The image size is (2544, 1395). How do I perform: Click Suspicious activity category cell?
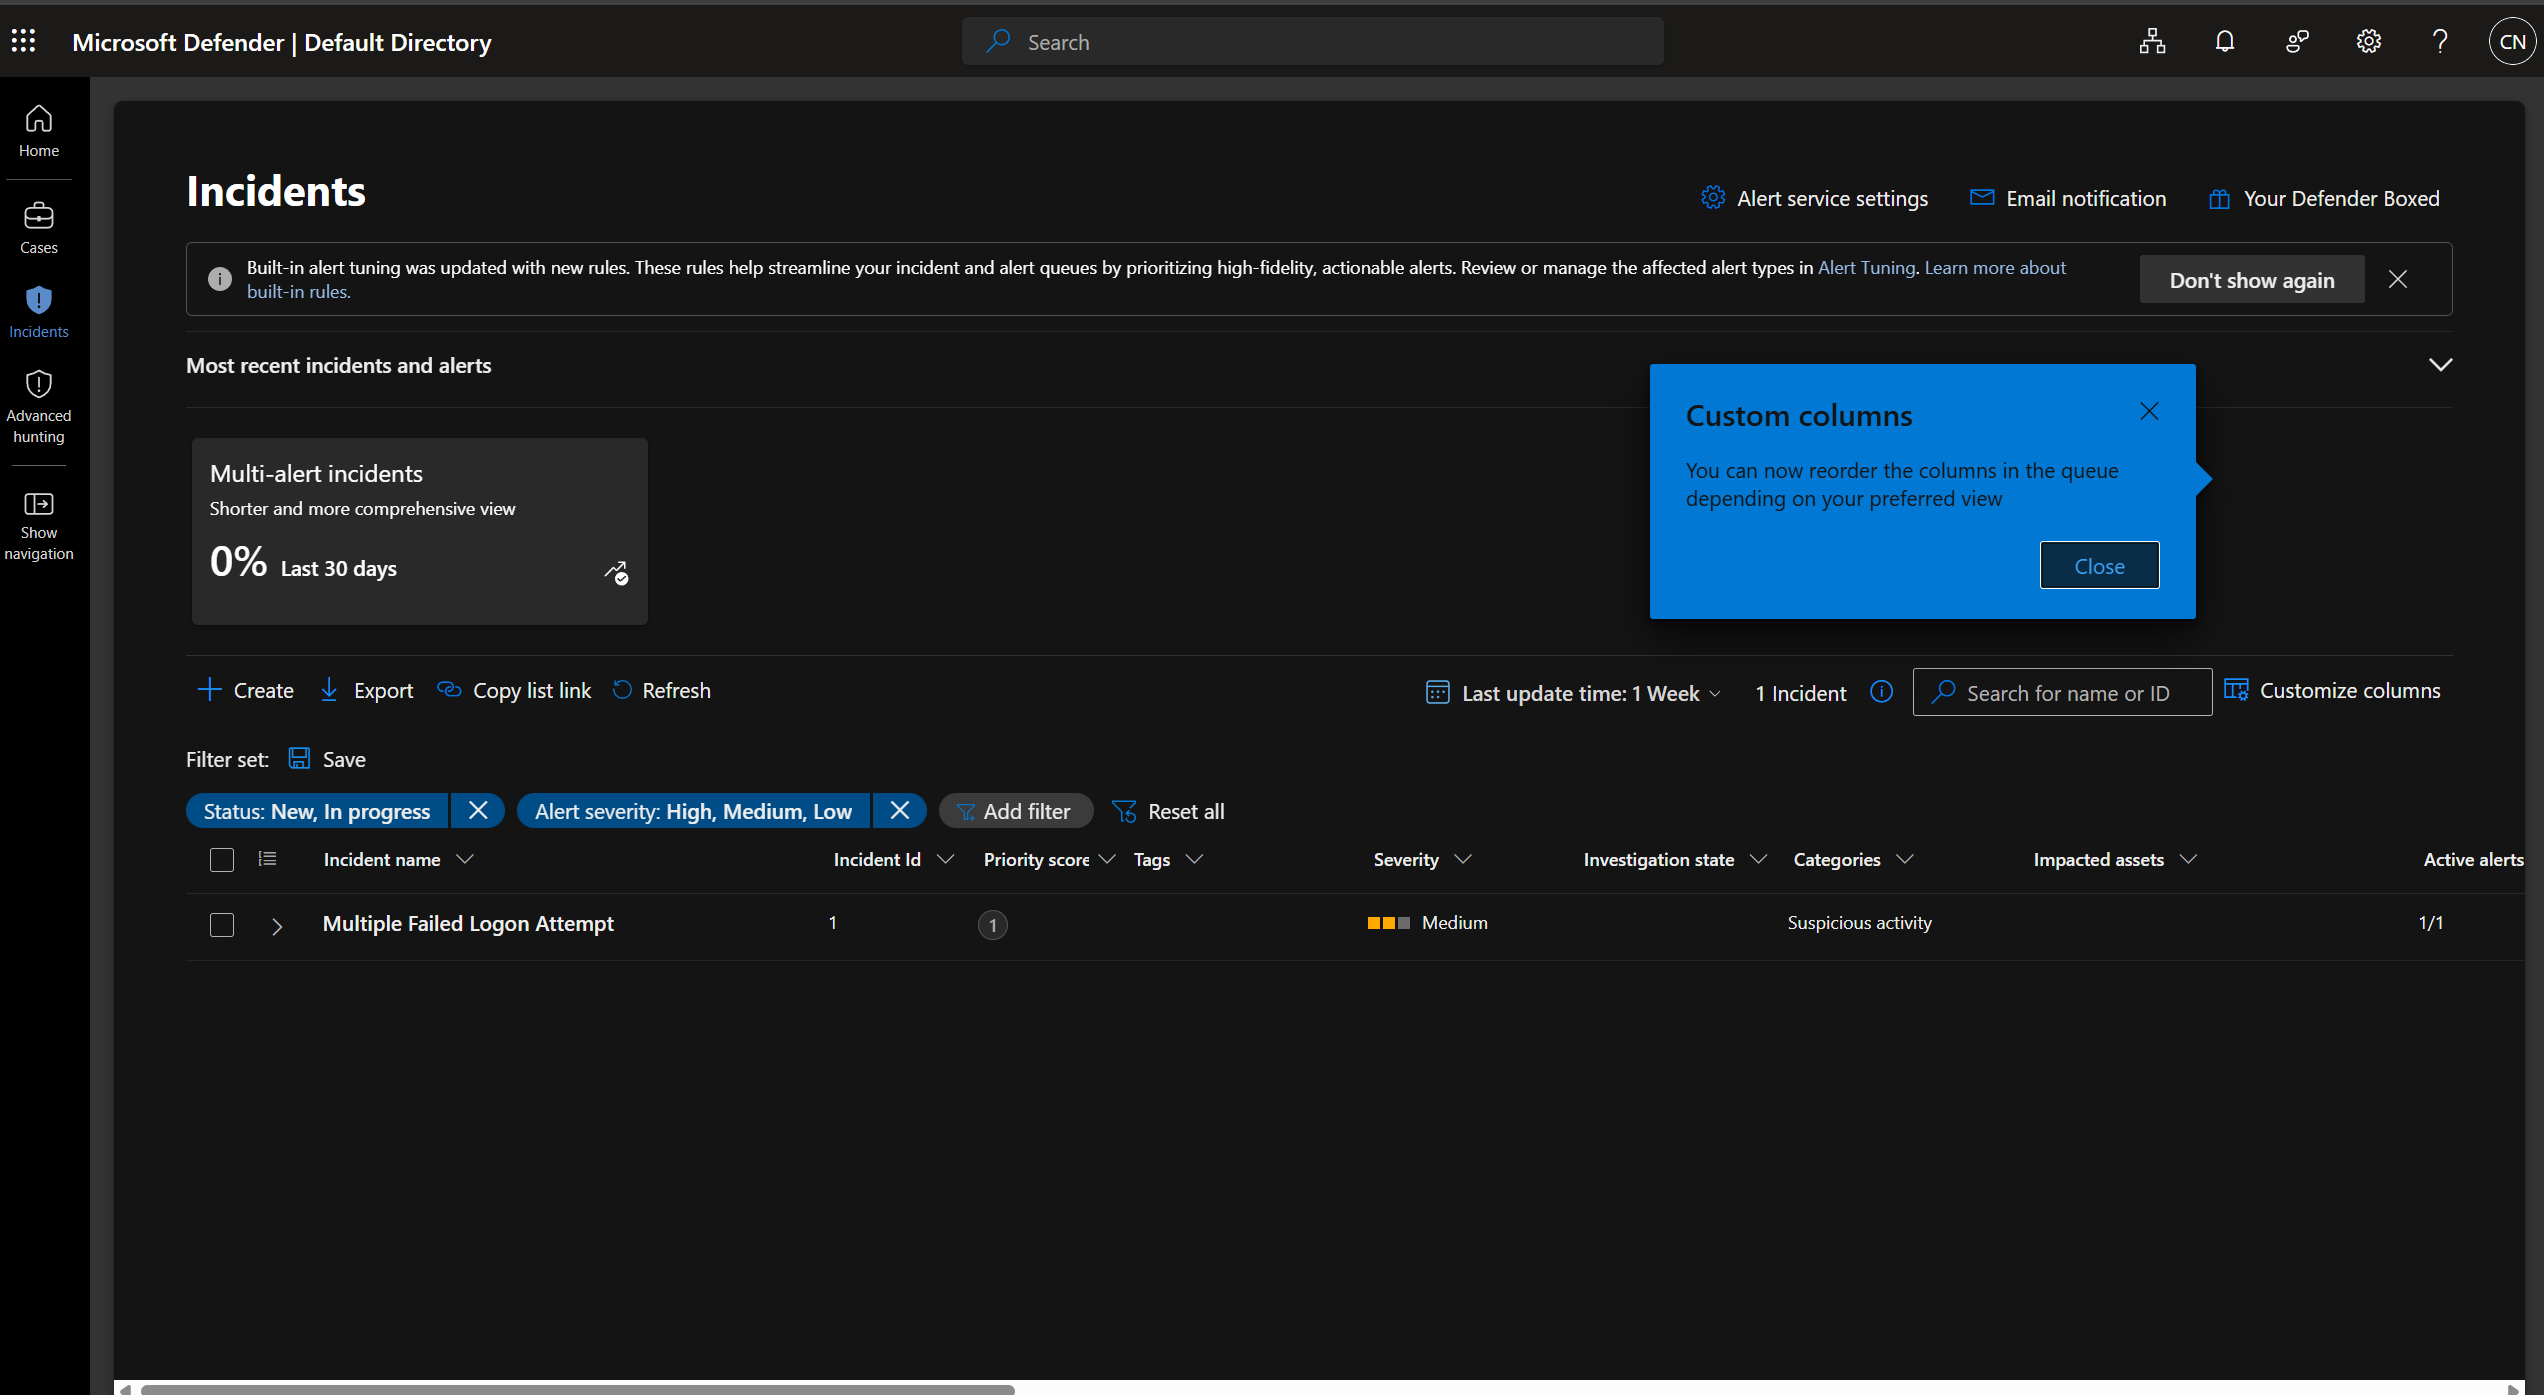click(x=1860, y=923)
